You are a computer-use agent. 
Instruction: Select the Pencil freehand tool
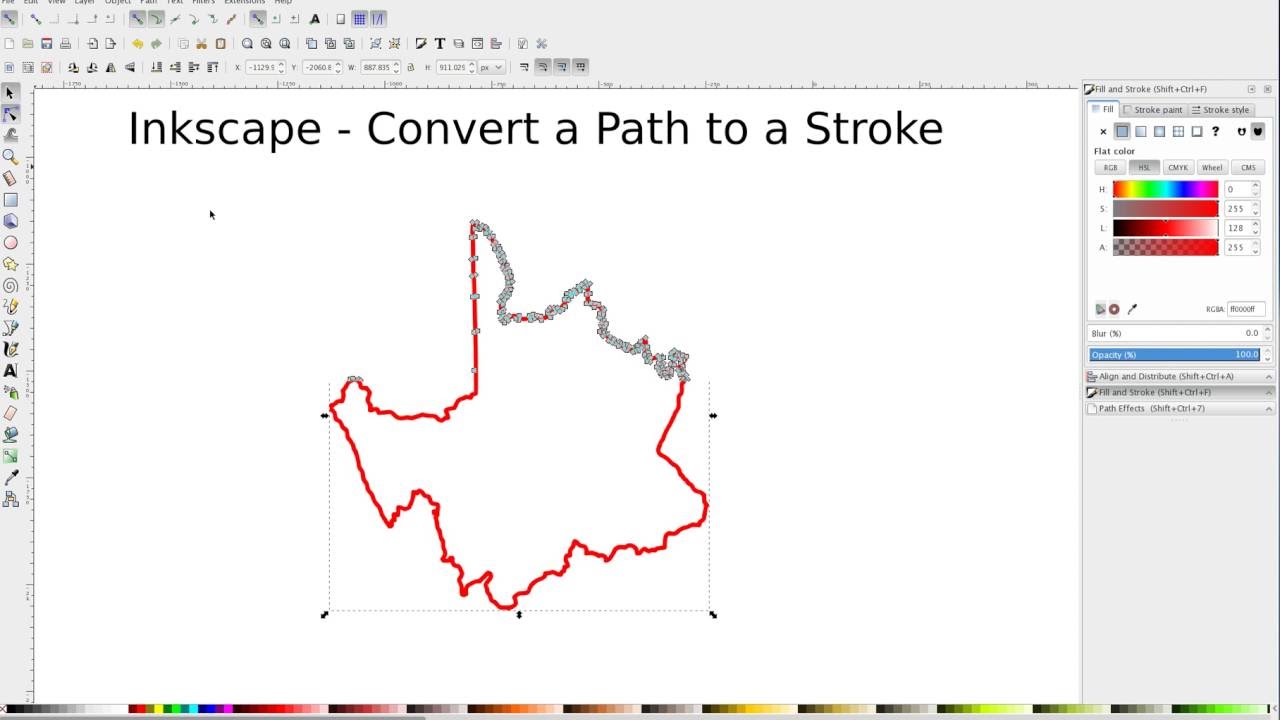click(x=10, y=307)
